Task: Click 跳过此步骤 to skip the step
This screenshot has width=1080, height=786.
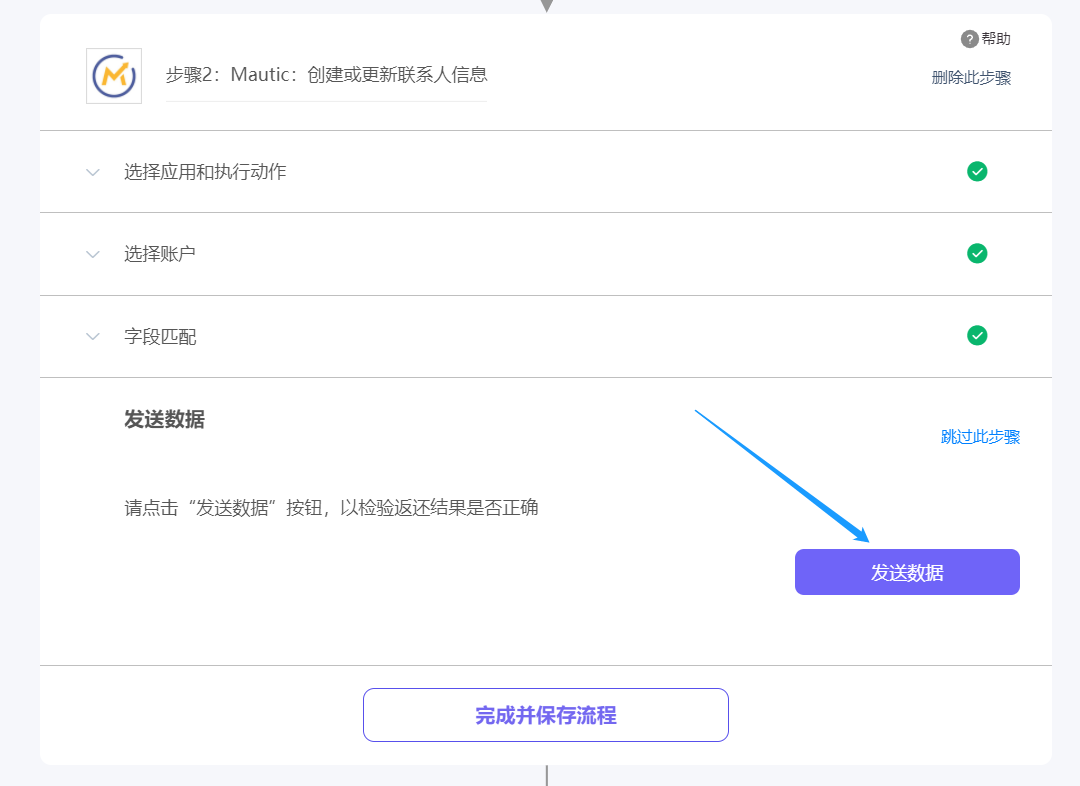Action: point(980,437)
